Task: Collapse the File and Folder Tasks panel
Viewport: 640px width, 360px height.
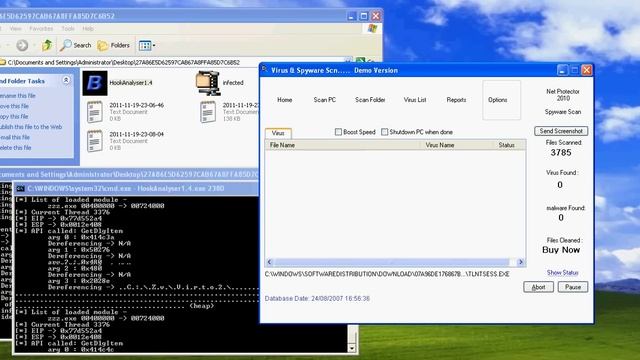Action: tap(66, 80)
